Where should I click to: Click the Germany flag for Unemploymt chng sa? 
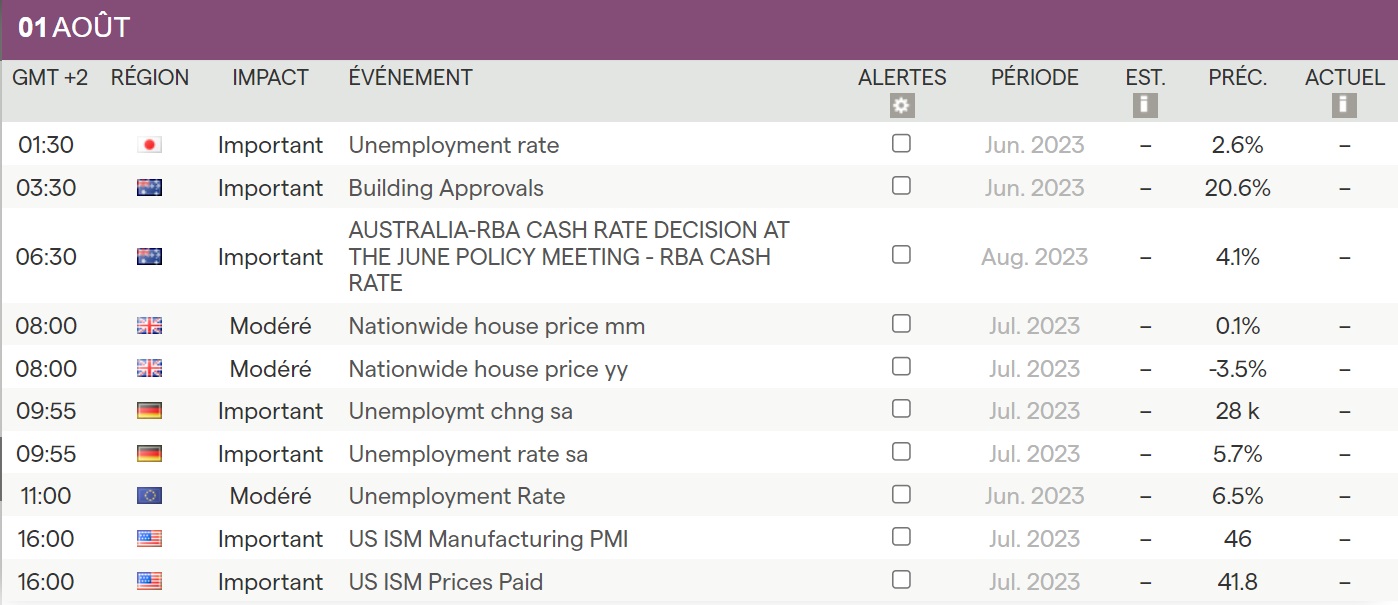click(149, 411)
